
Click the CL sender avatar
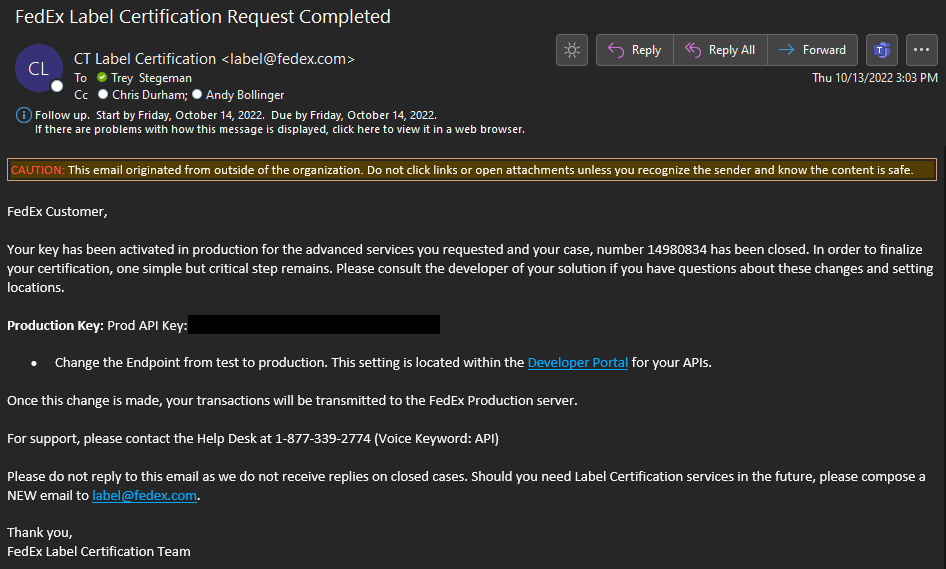(x=39, y=68)
